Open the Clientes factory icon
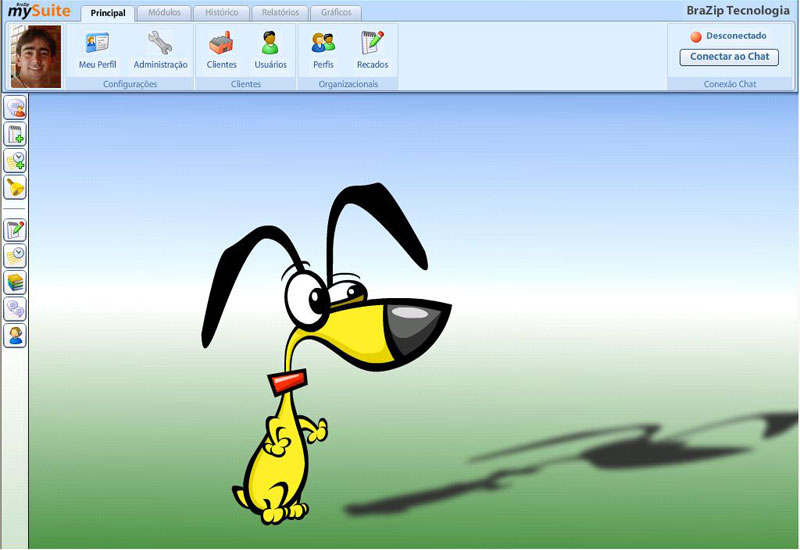800x550 pixels. (221, 43)
